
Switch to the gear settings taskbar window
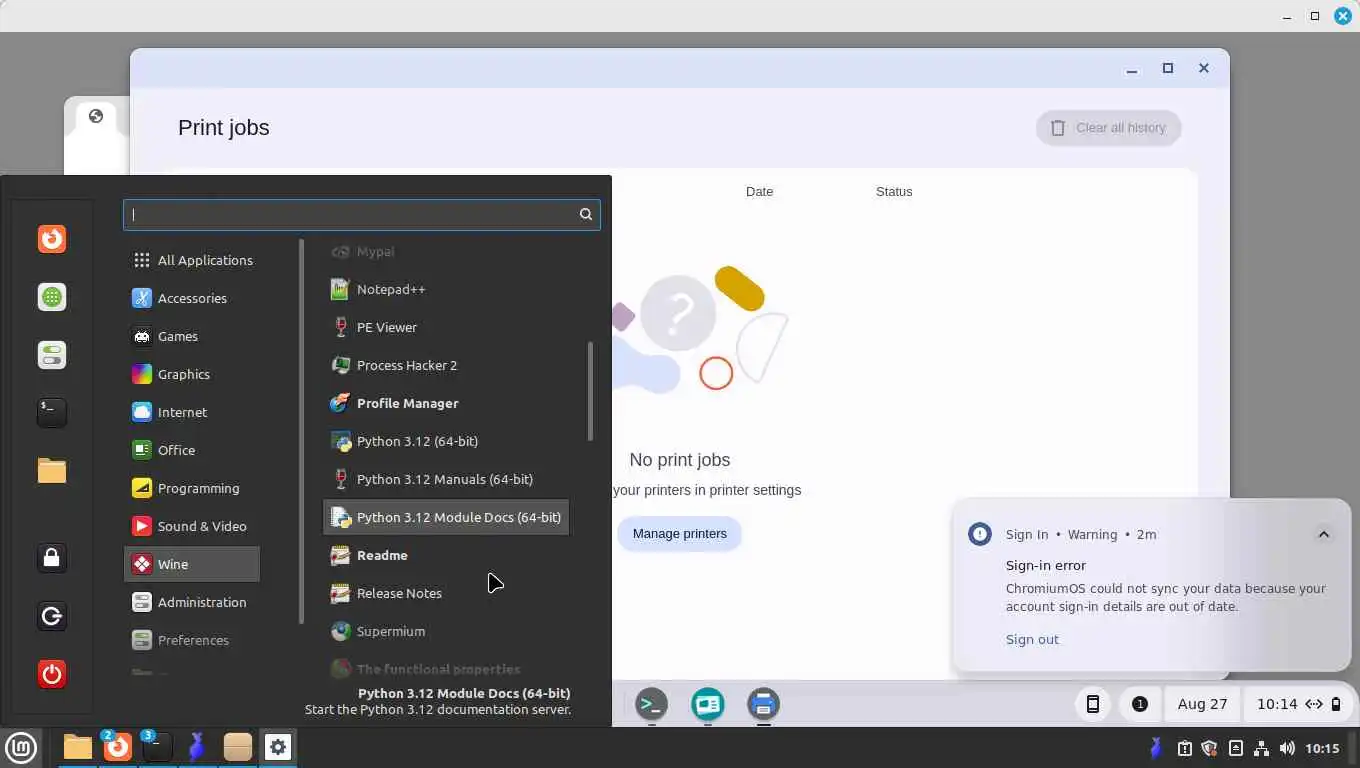[x=278, y=747]
